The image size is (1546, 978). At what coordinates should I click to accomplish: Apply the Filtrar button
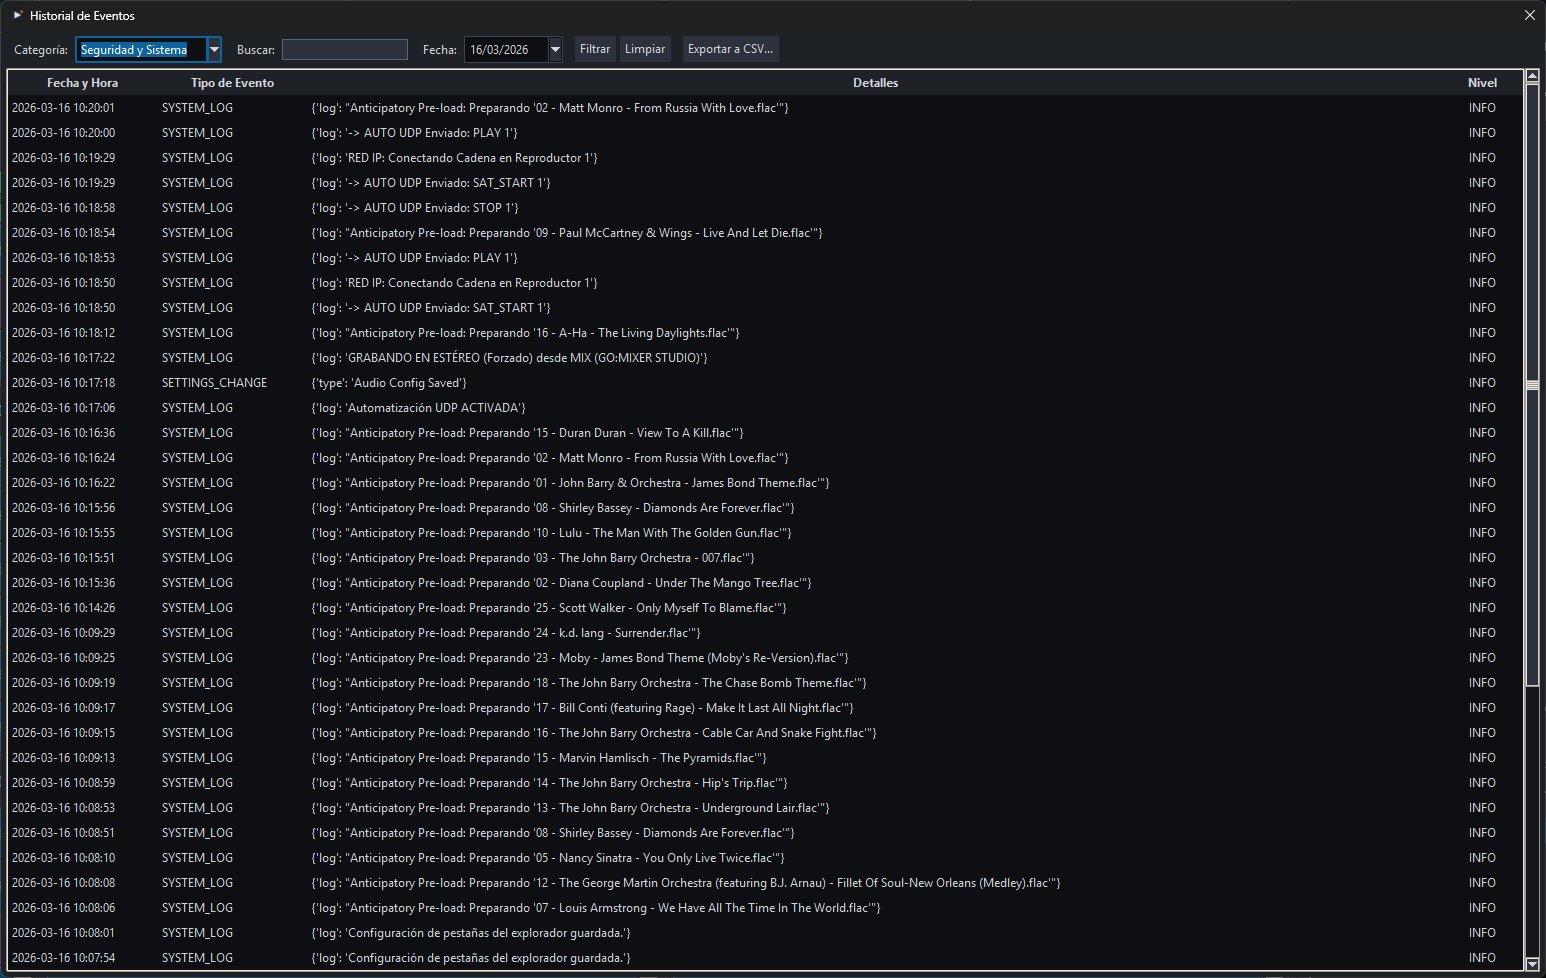[595, 49]
